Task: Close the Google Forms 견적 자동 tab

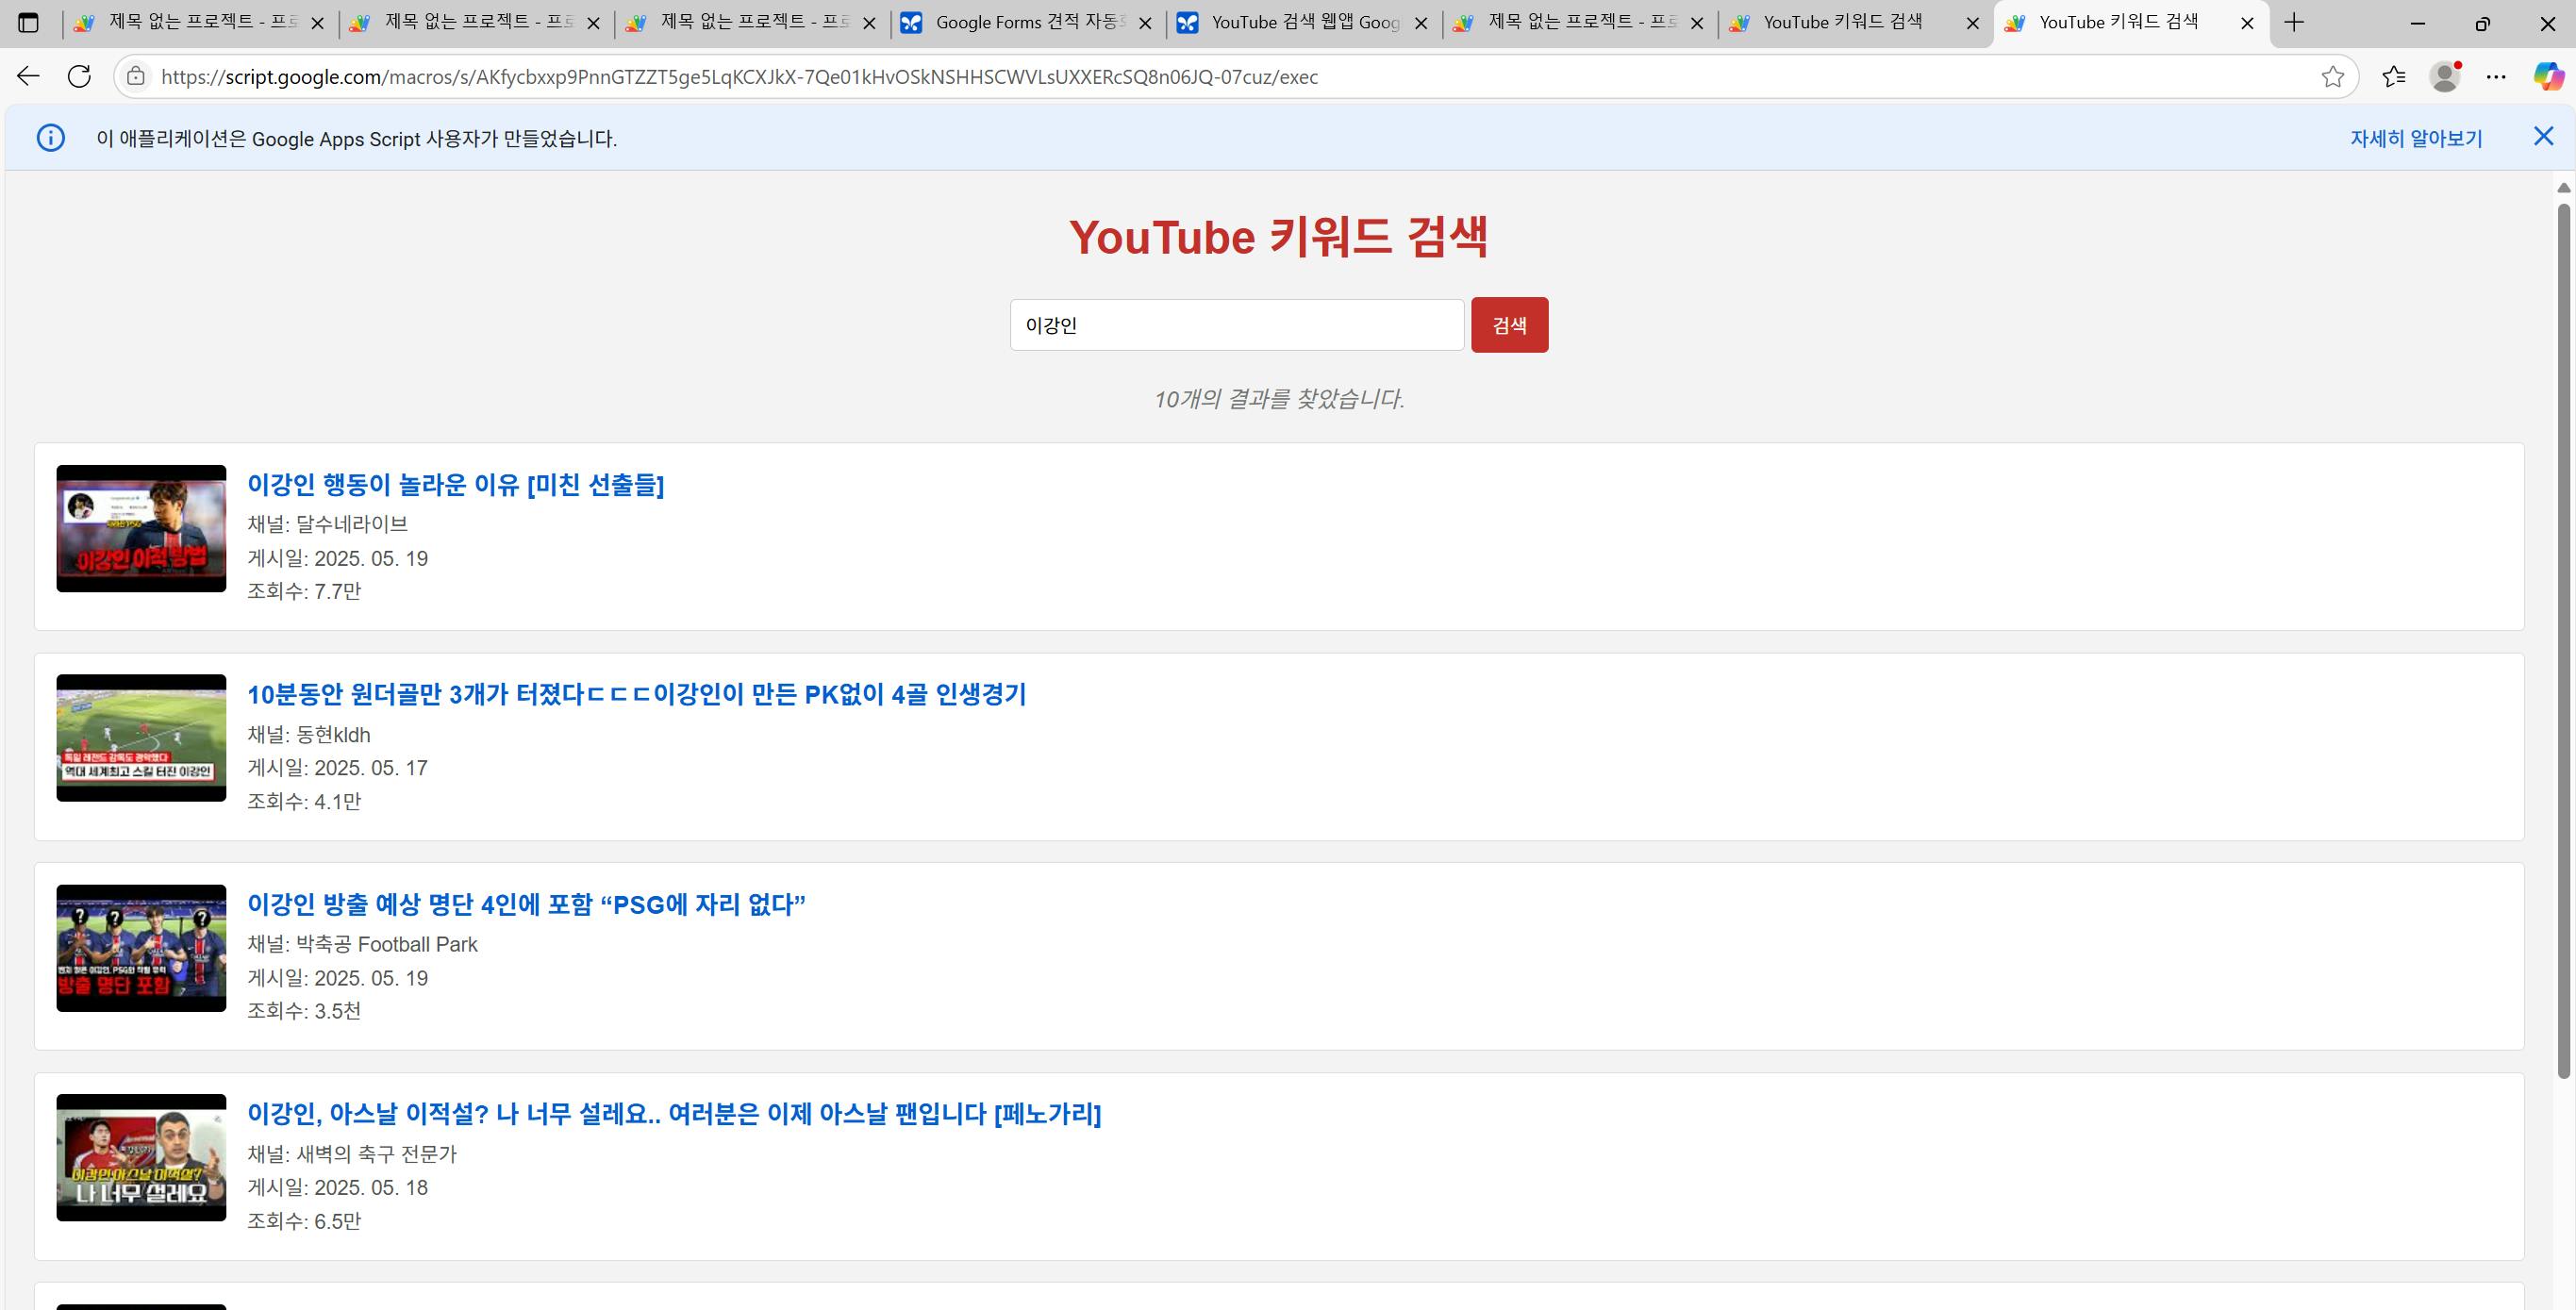Action: pyautogui.click(x=1145, y=23)
